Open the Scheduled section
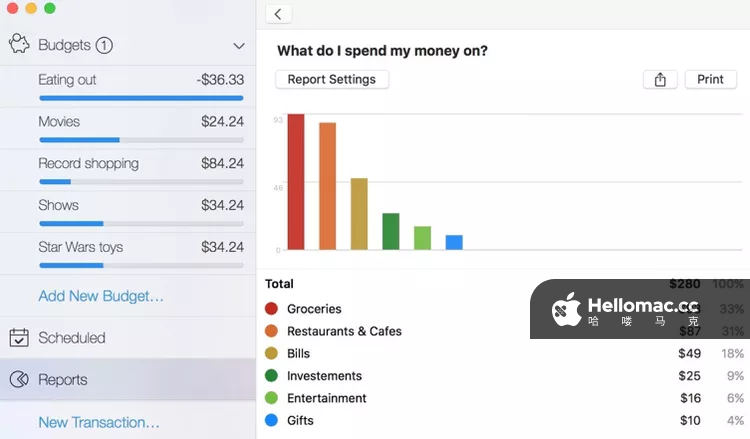The width and height of the screenshot is (750, 439). point(72,338)
